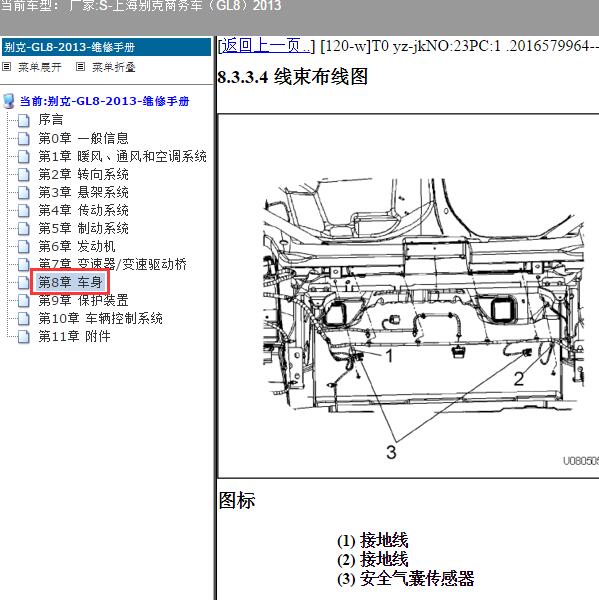Click the 菜单展开 expand icon
This screenshot has height=600, width=599.
pyautogui.click(x=7, y=67)
